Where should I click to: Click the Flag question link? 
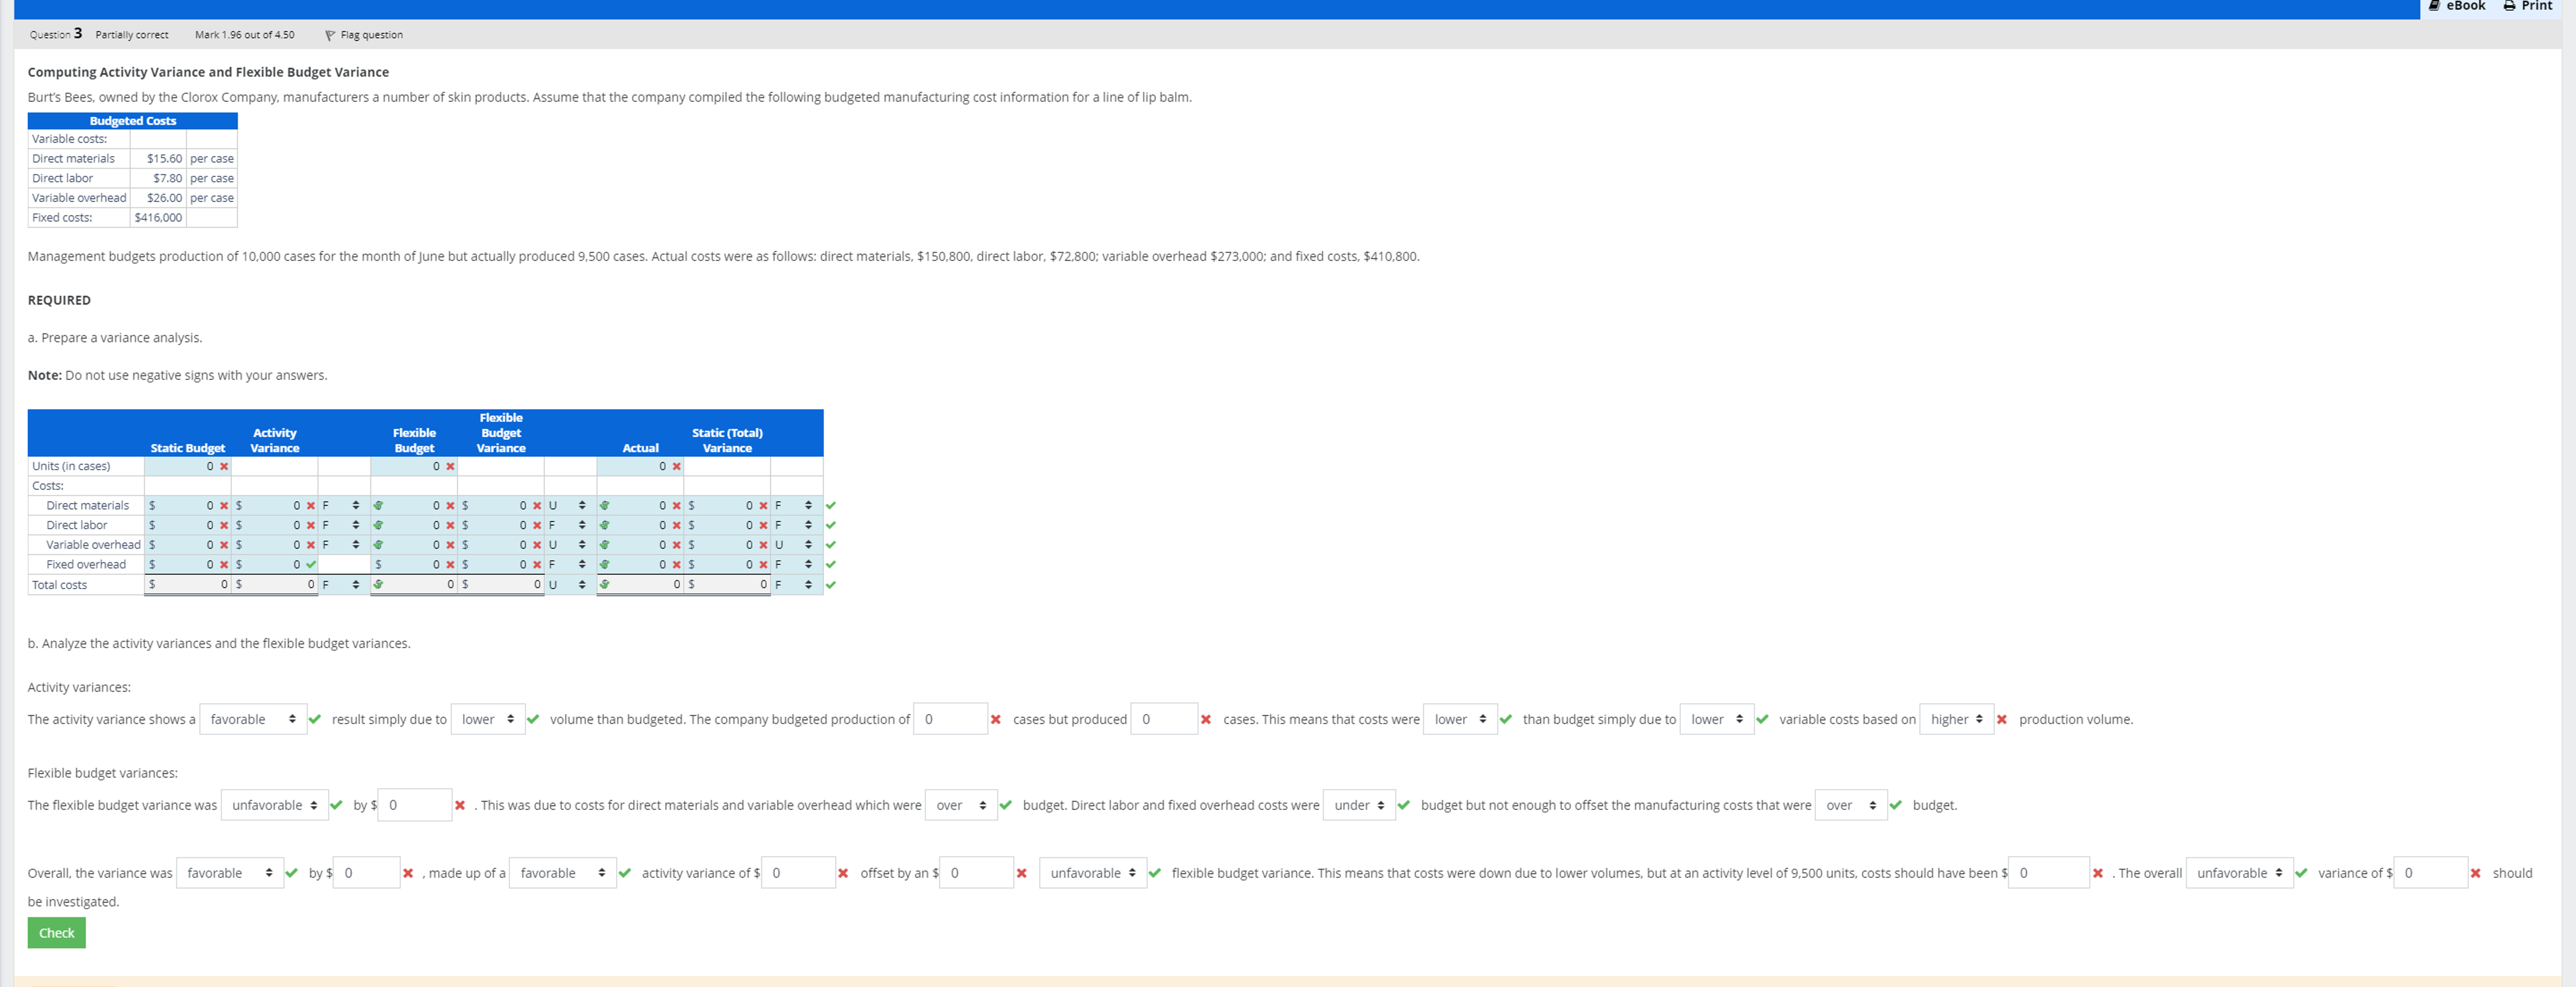371,35
